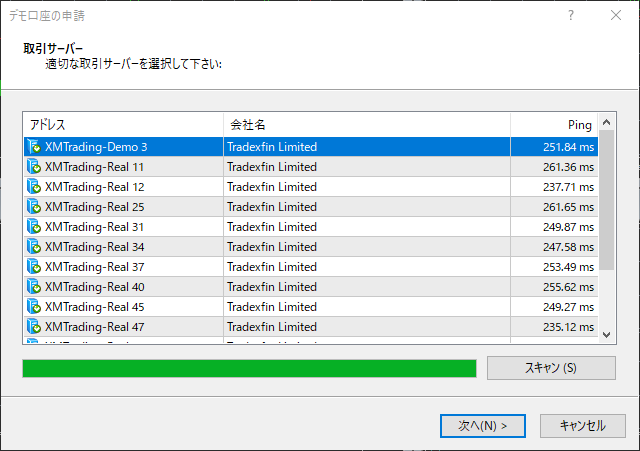Click the server icon beside XMTrading-Real 40

click(34, 287)
